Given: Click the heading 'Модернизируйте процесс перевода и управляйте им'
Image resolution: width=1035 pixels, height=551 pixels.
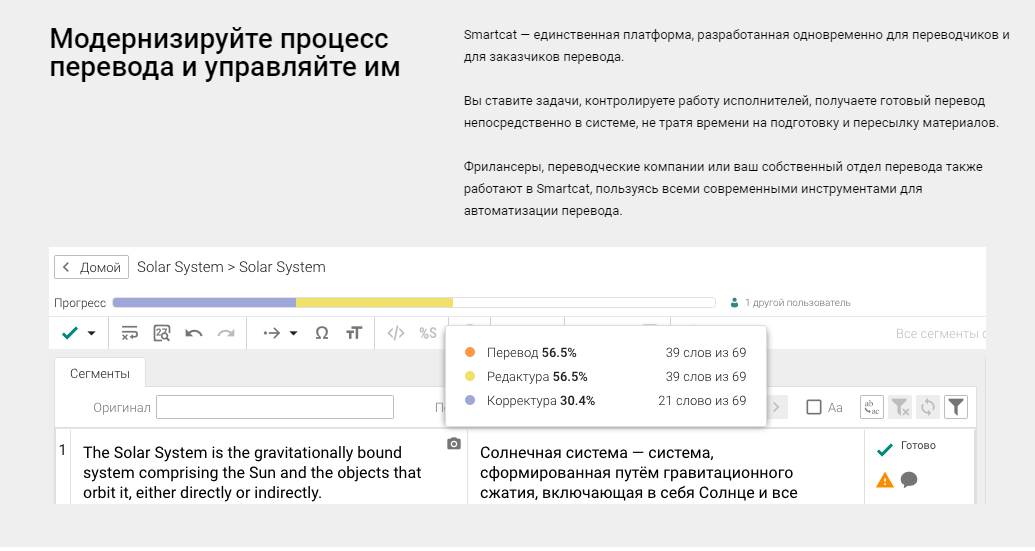Looking at the screenshot, I should coord(225,53).
